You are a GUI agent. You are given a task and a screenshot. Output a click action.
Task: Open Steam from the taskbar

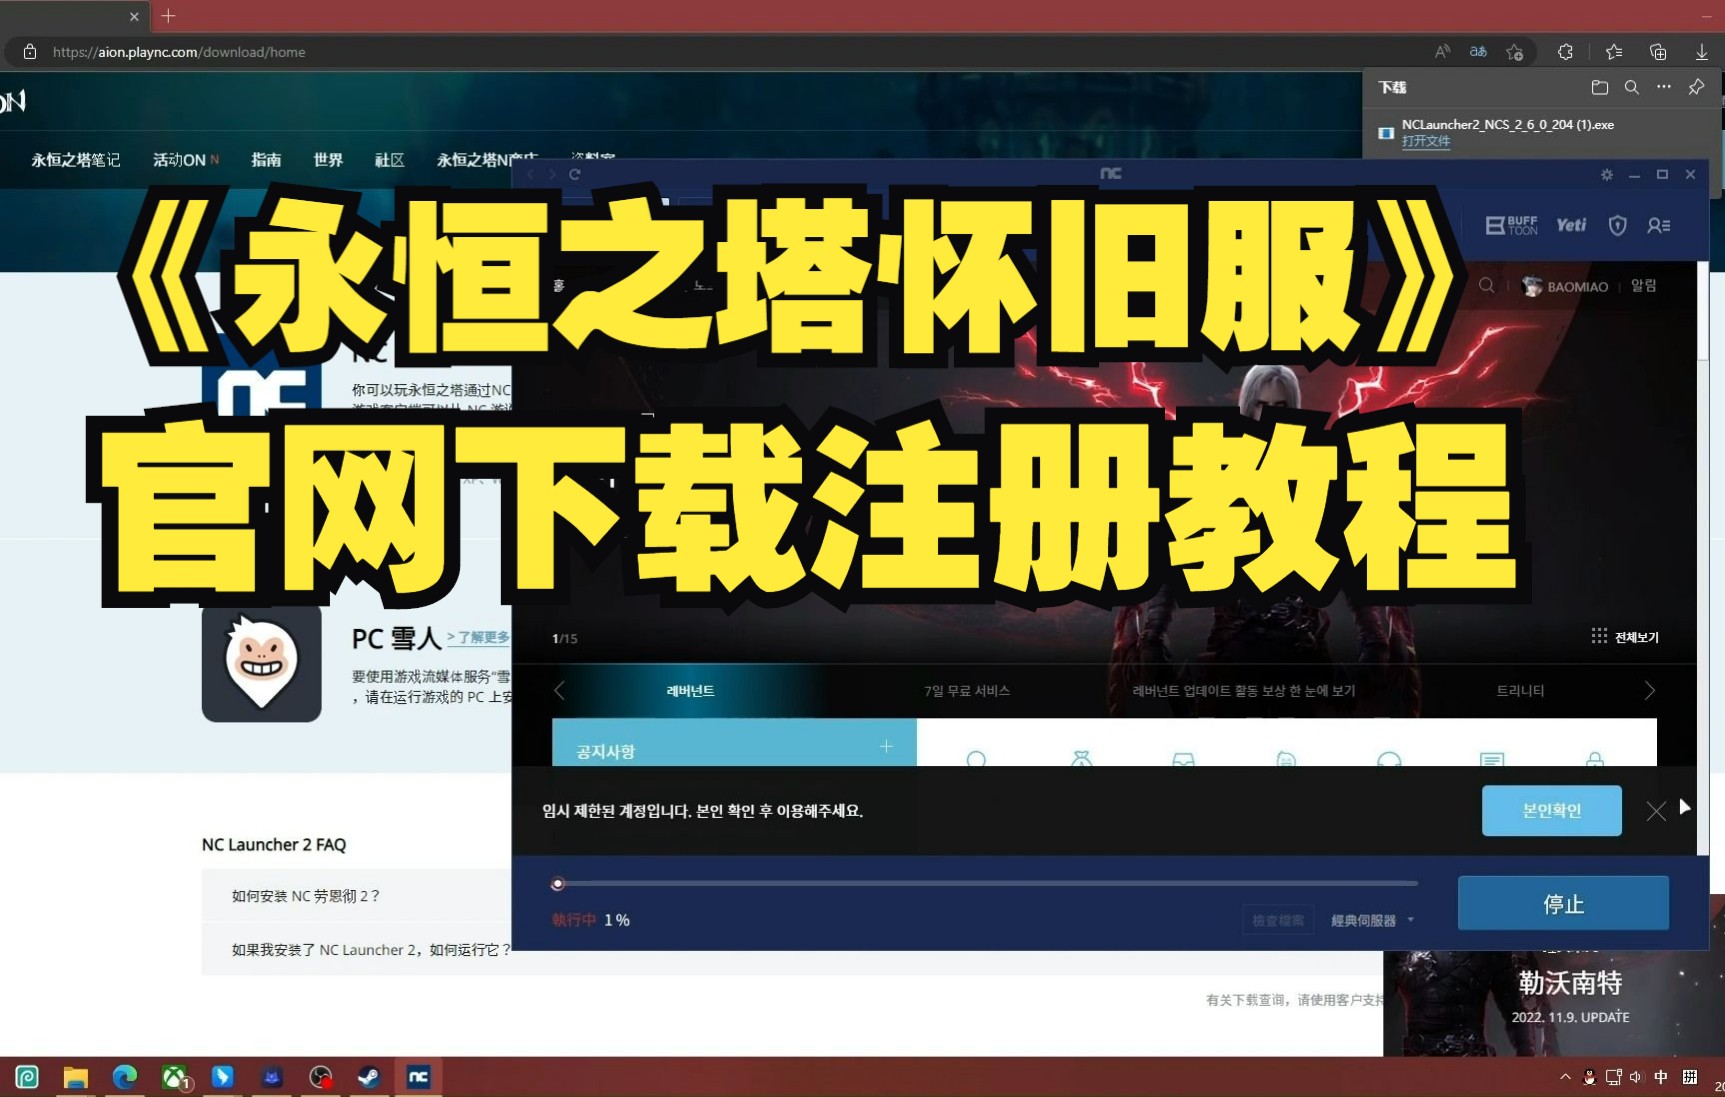pos(369,1077)
